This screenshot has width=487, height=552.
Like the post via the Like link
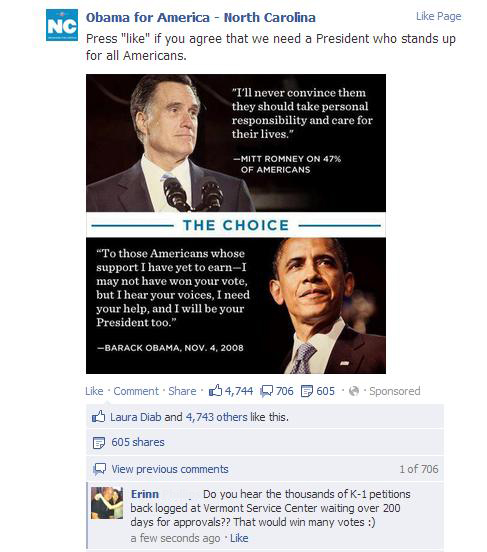(x=94, y=391)
